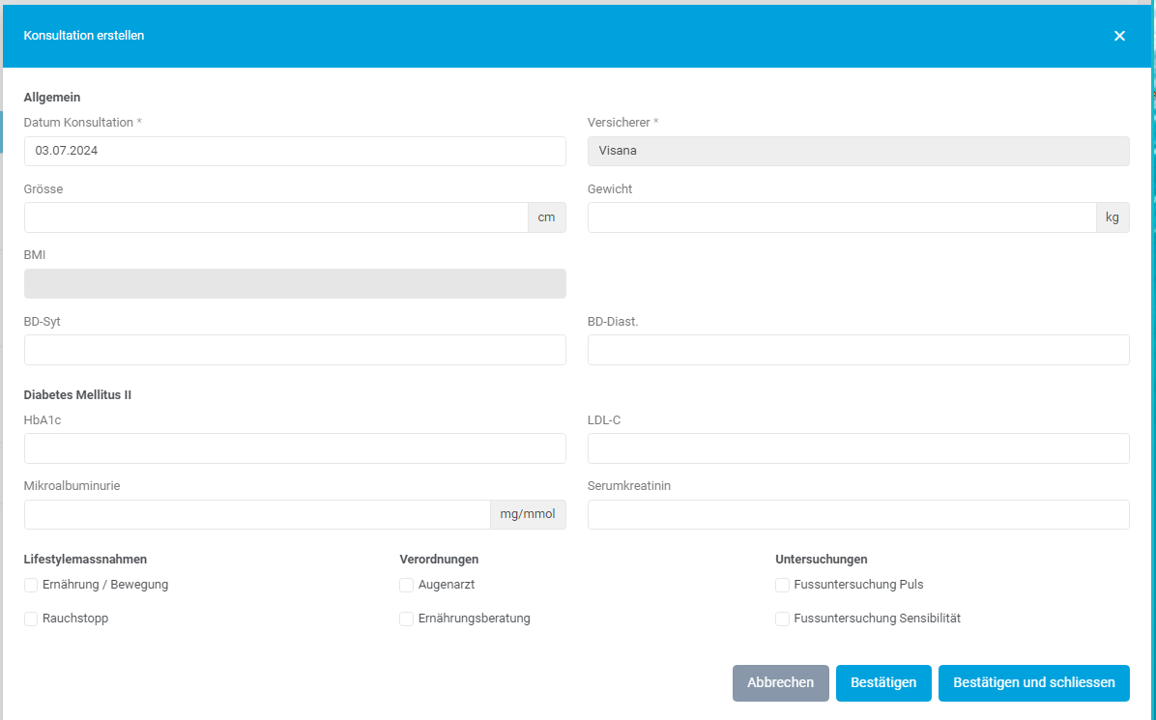Close the Konsultation erstellen dialog
The image size is (1156, 720).
point(1119,35)
